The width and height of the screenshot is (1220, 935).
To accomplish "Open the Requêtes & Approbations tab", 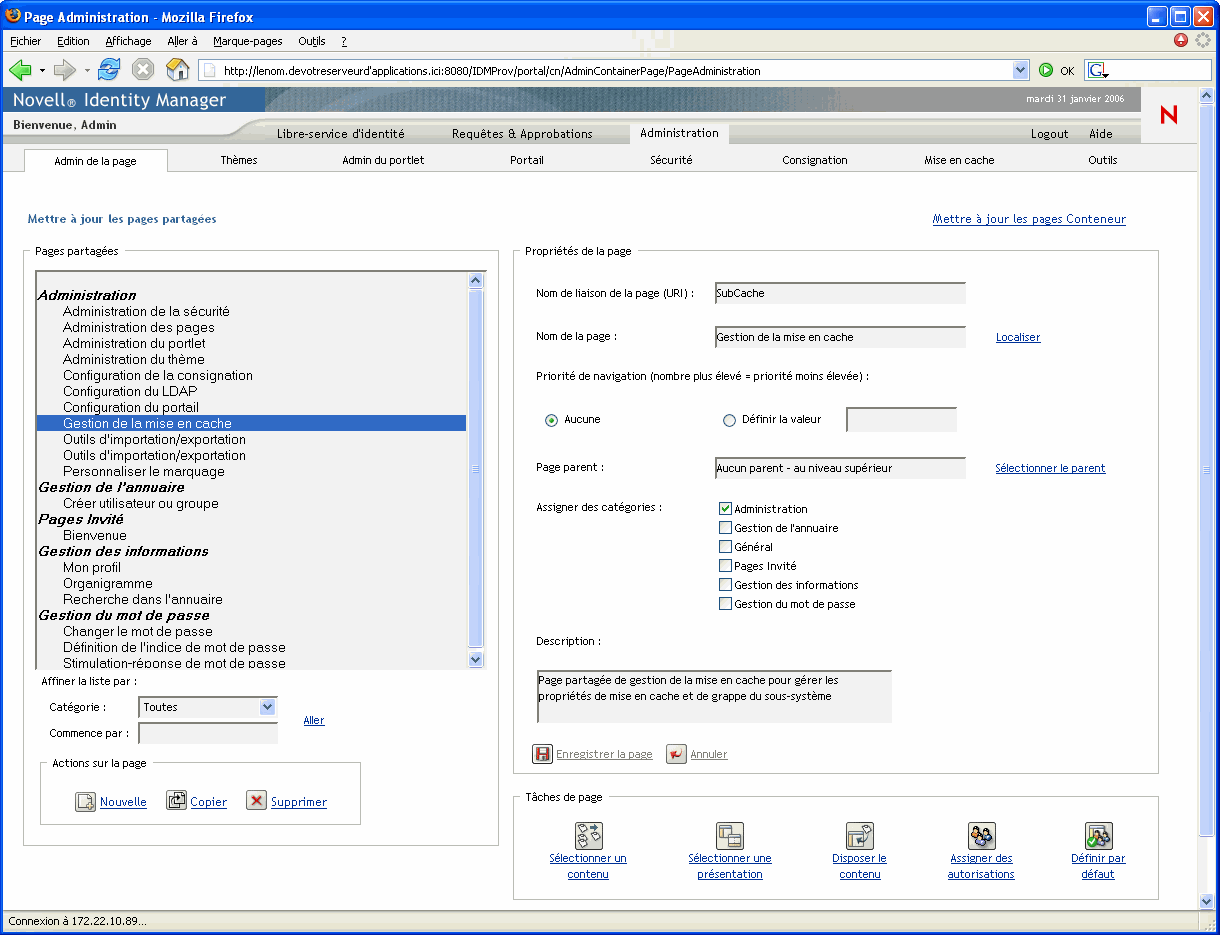I will click(x=522, y=134).
